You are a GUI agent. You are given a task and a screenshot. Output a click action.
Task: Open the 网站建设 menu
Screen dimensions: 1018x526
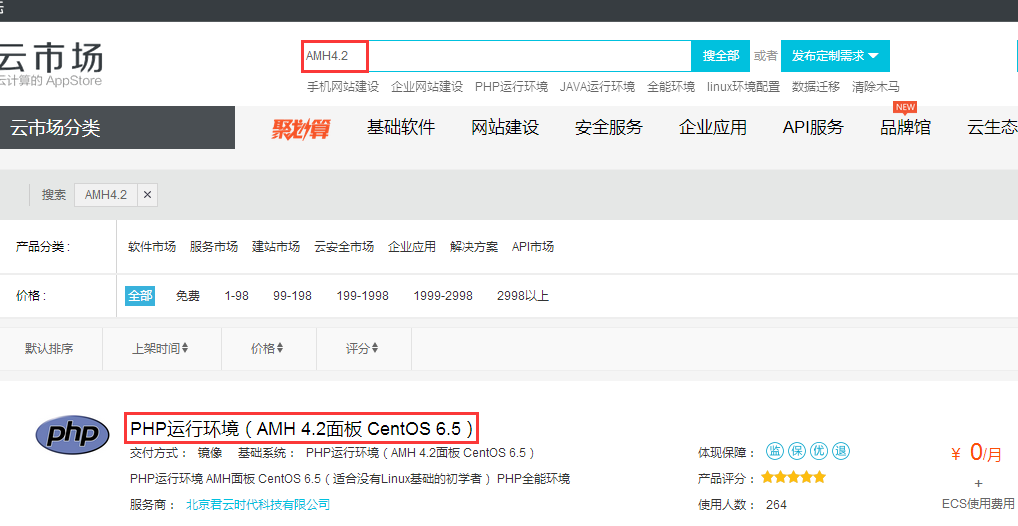(x=505, y=127)
